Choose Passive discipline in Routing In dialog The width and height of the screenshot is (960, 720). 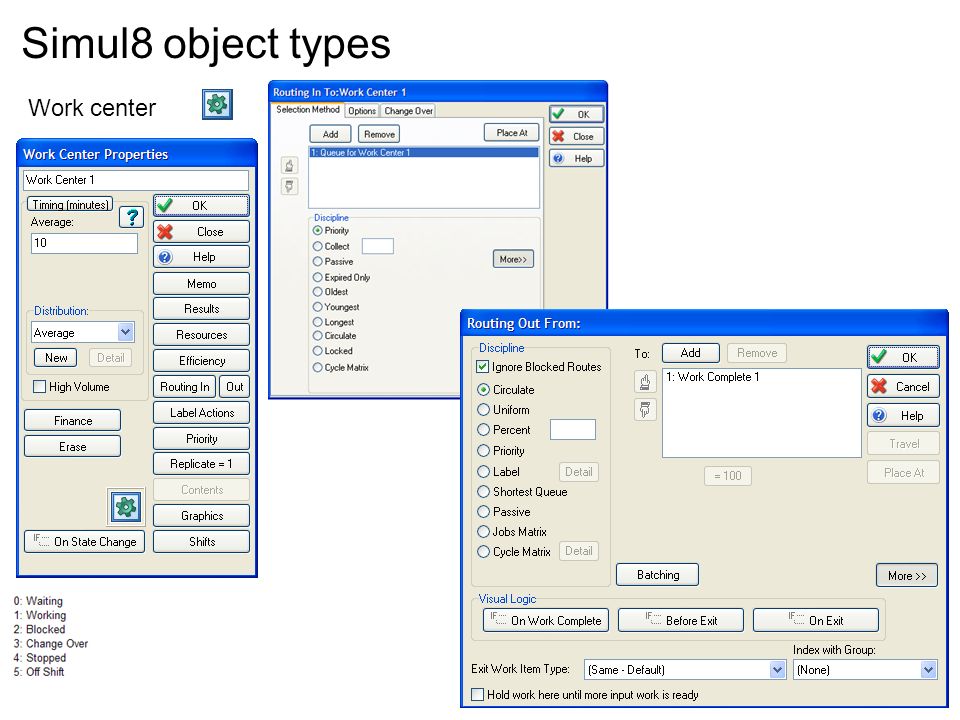[x=318, y=261]
